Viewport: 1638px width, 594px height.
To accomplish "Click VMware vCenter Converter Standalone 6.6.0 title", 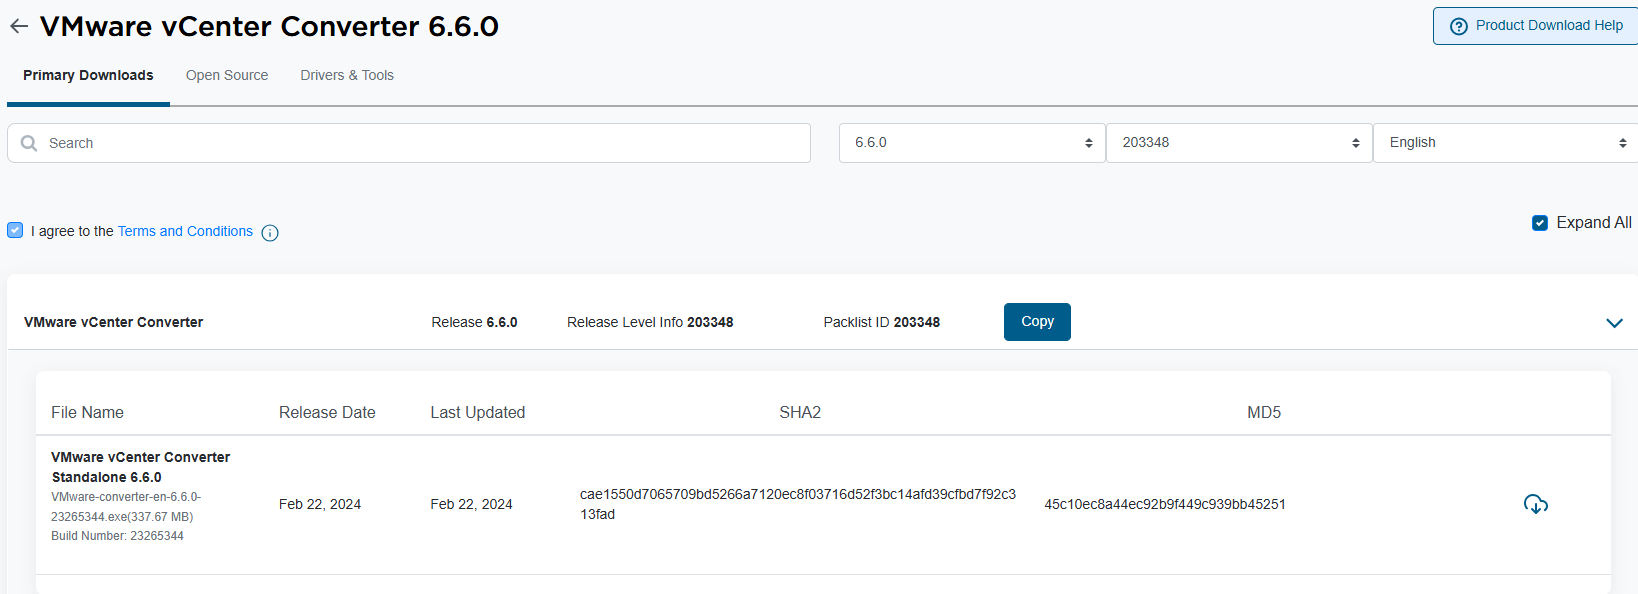I will [x=141, y=467].
